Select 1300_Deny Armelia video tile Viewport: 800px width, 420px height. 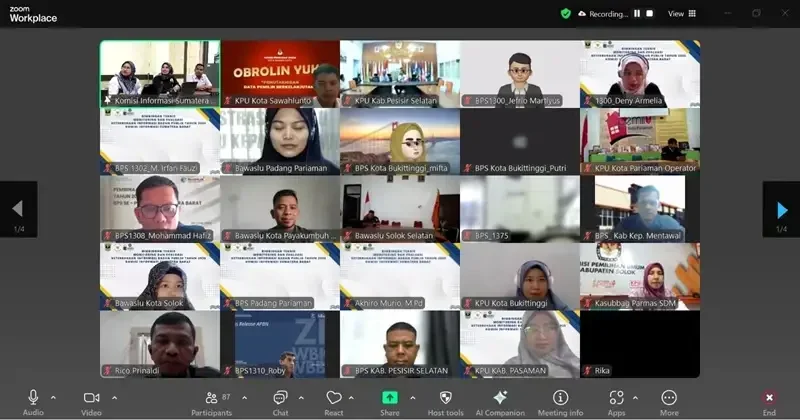point(640,74)
